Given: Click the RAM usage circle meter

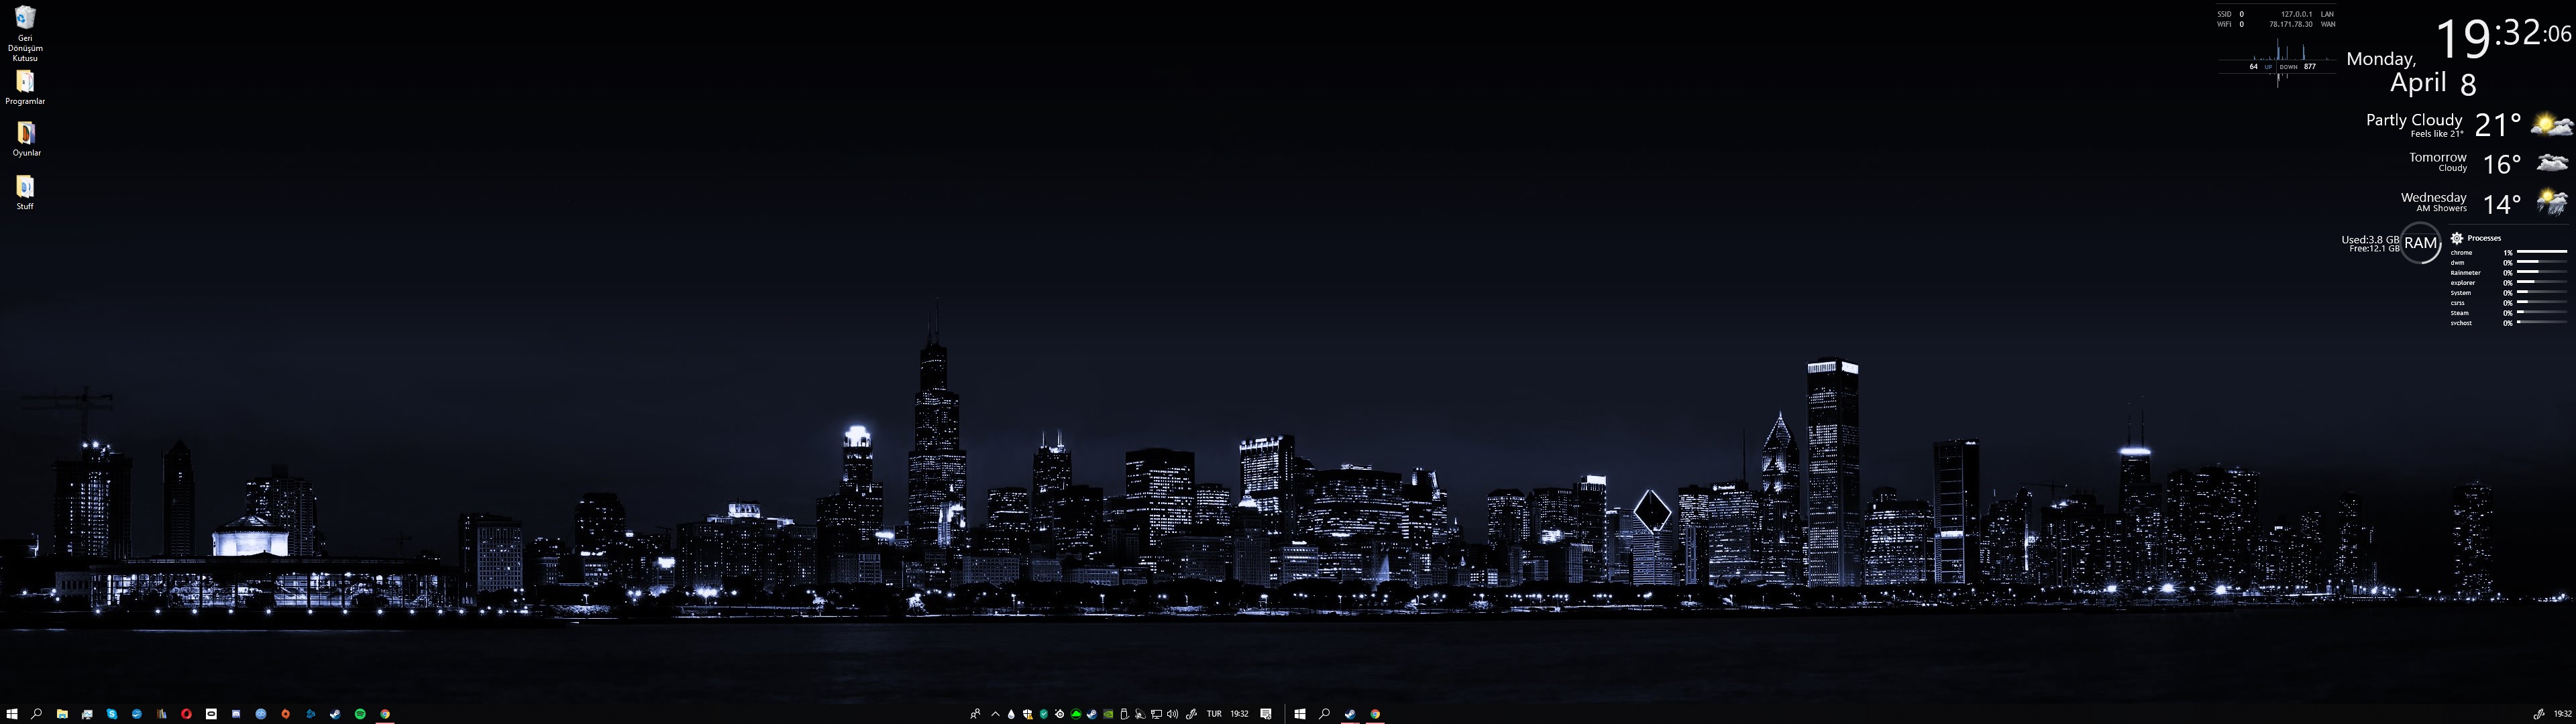Looking at the screenshot, I should point(2420,243).
